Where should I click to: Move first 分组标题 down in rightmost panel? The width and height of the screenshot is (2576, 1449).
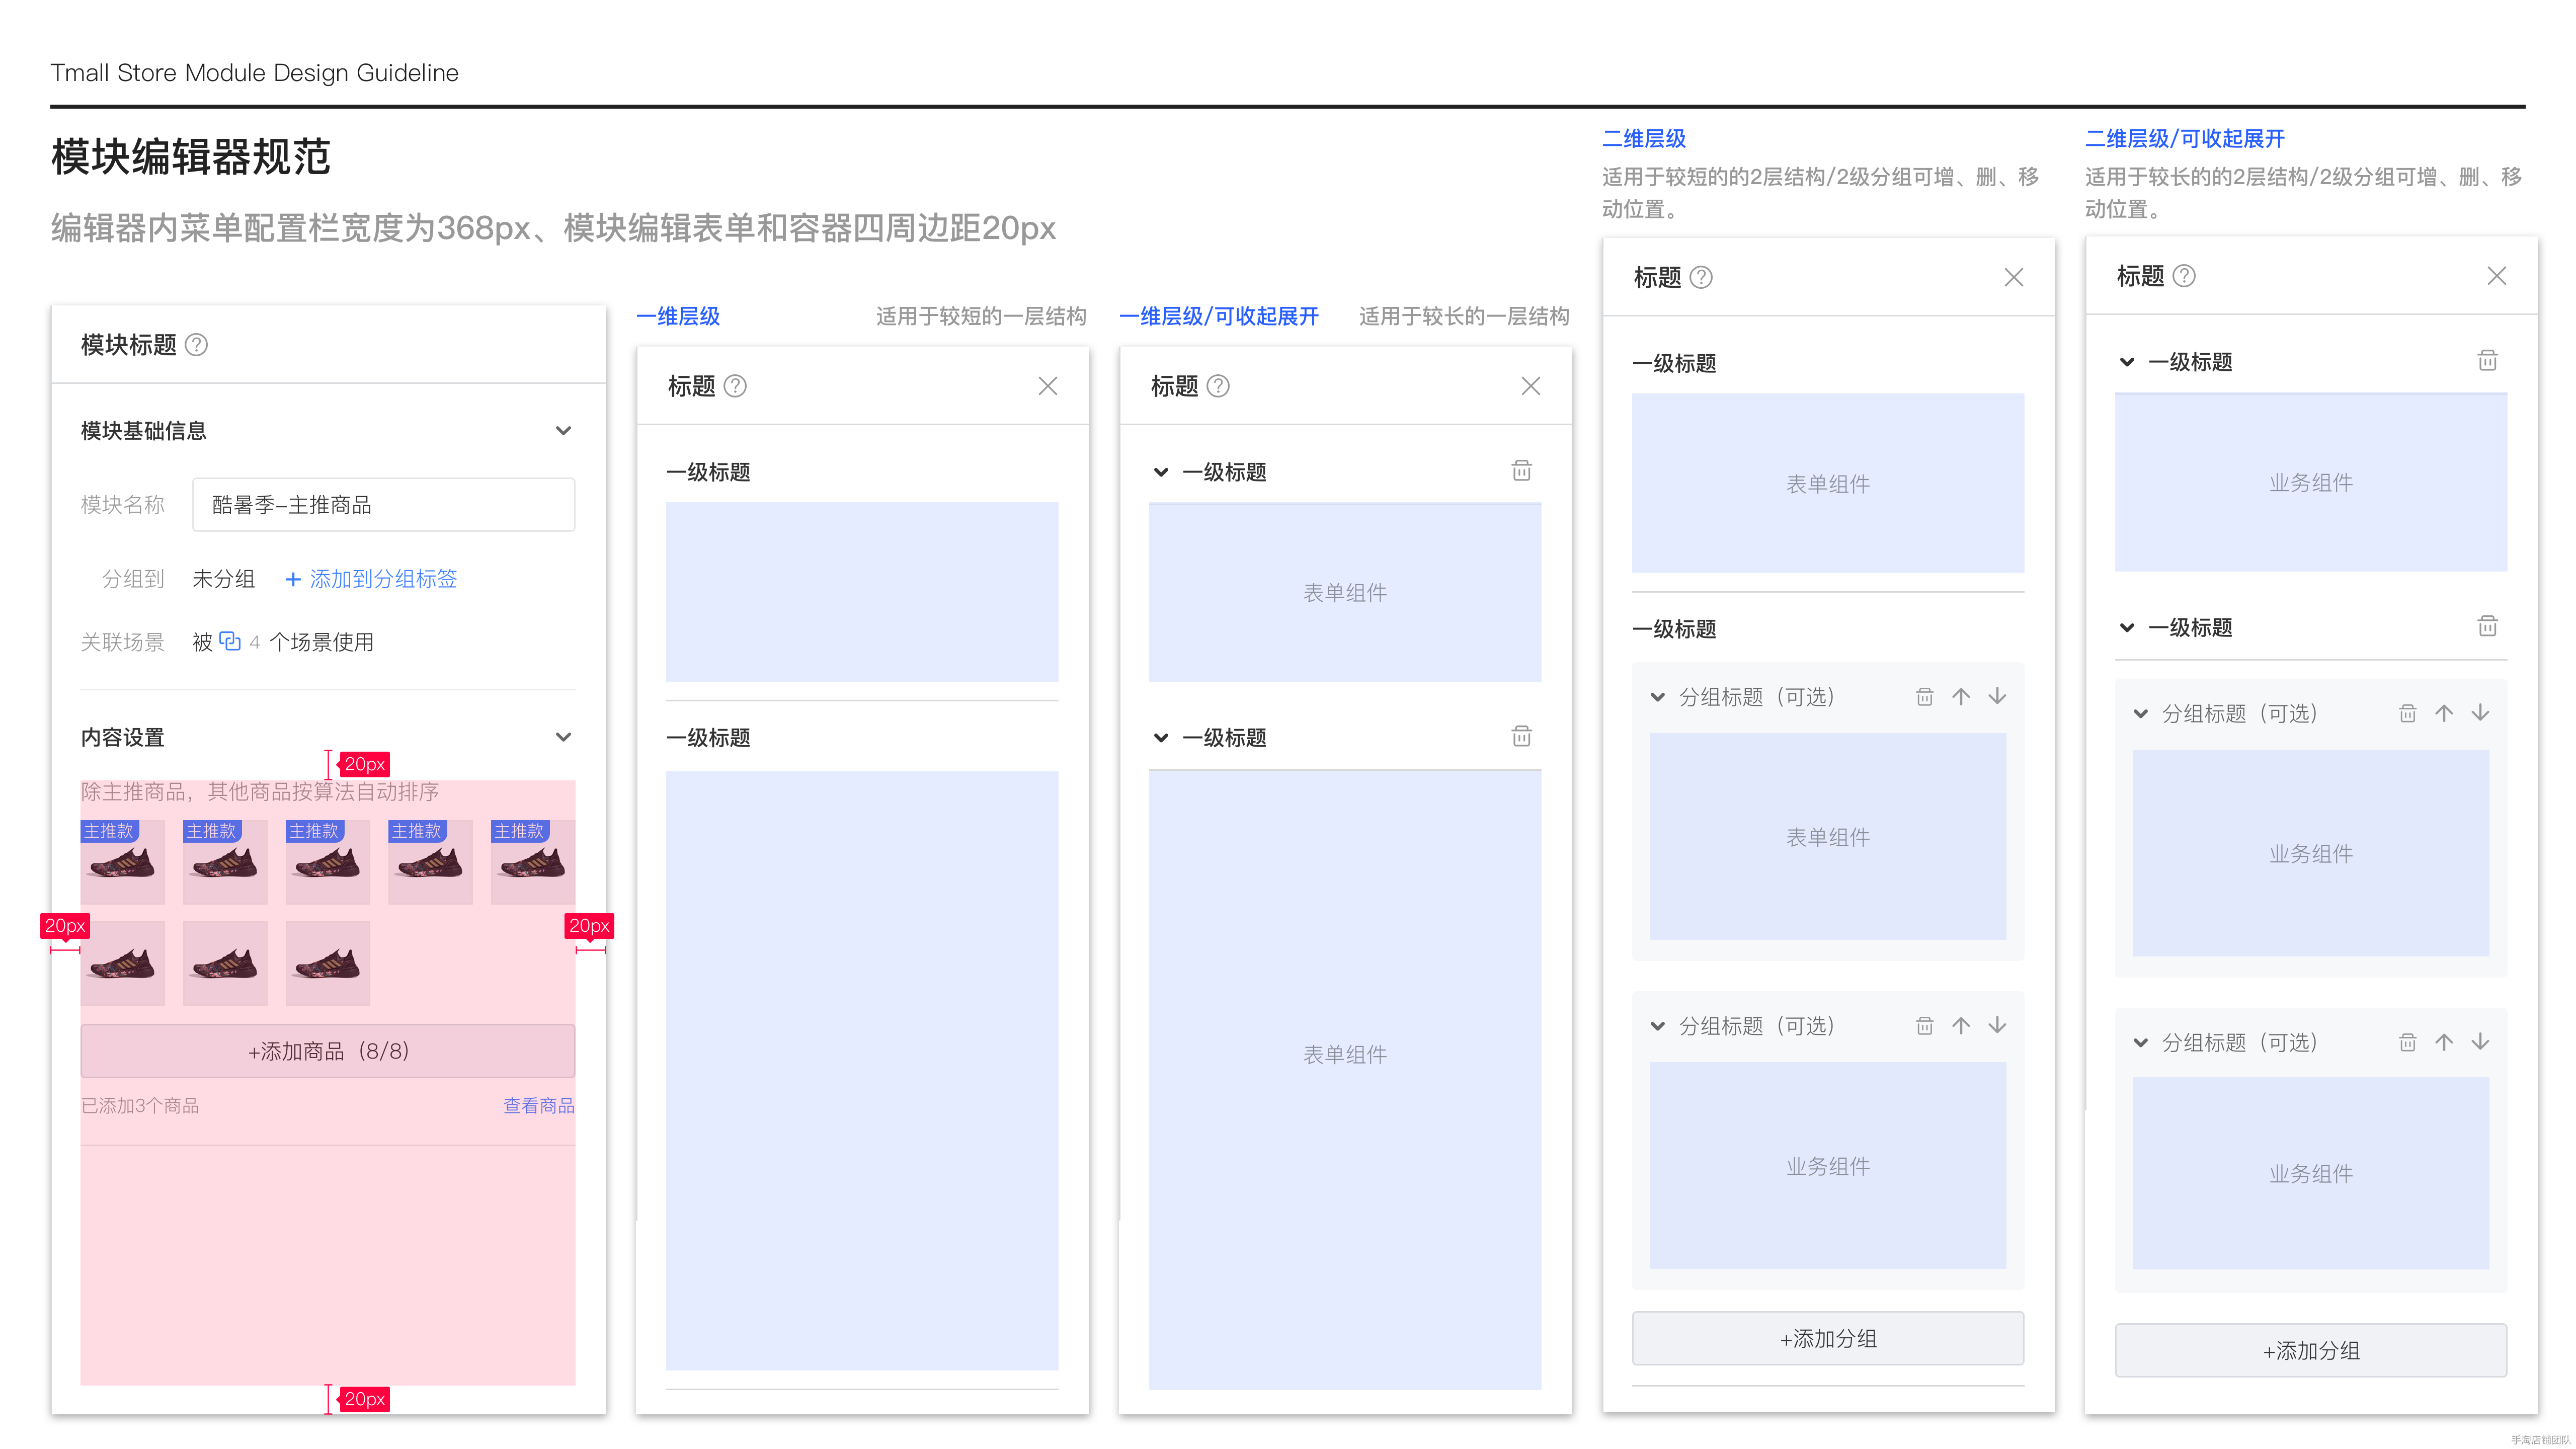pos(2480,713)
